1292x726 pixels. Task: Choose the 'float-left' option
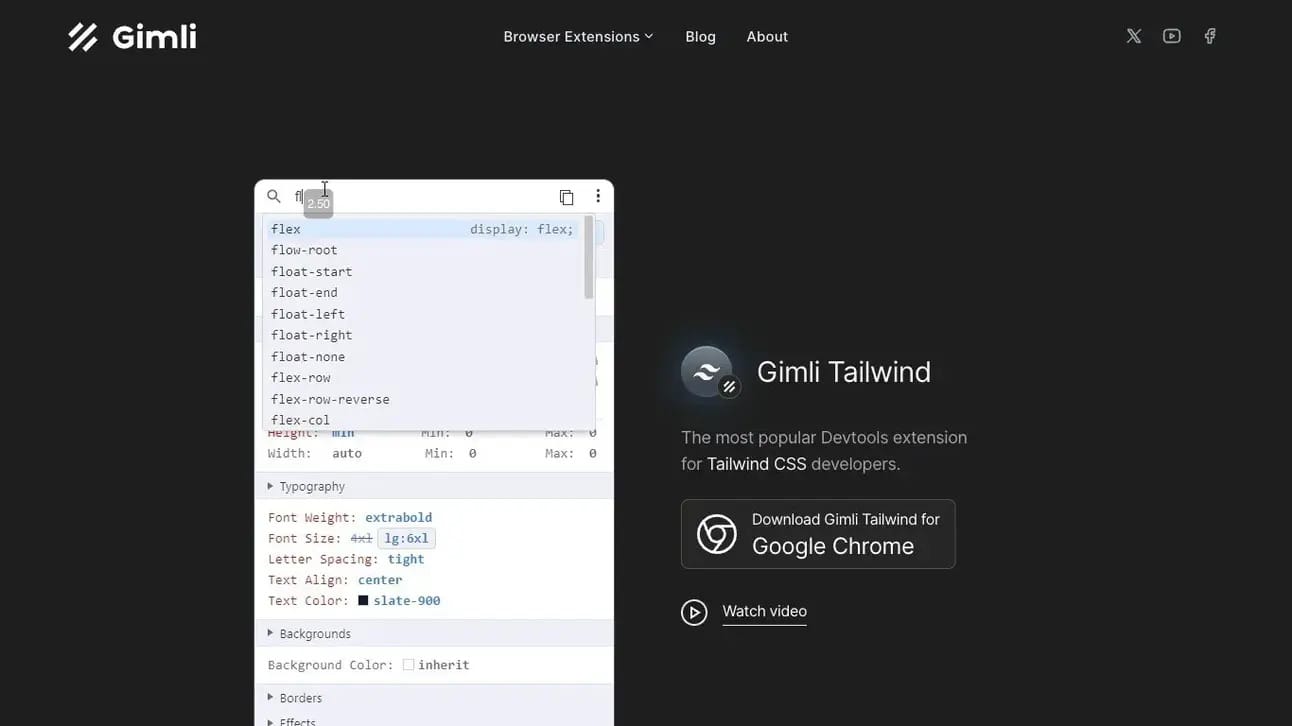pyautogui.click(x=423, y=314)
